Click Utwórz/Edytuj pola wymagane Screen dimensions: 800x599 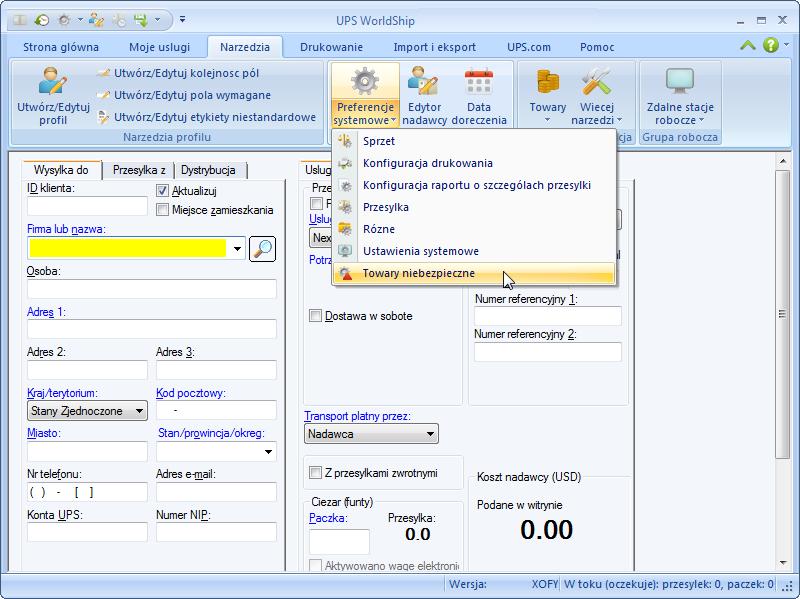point(184,95)
